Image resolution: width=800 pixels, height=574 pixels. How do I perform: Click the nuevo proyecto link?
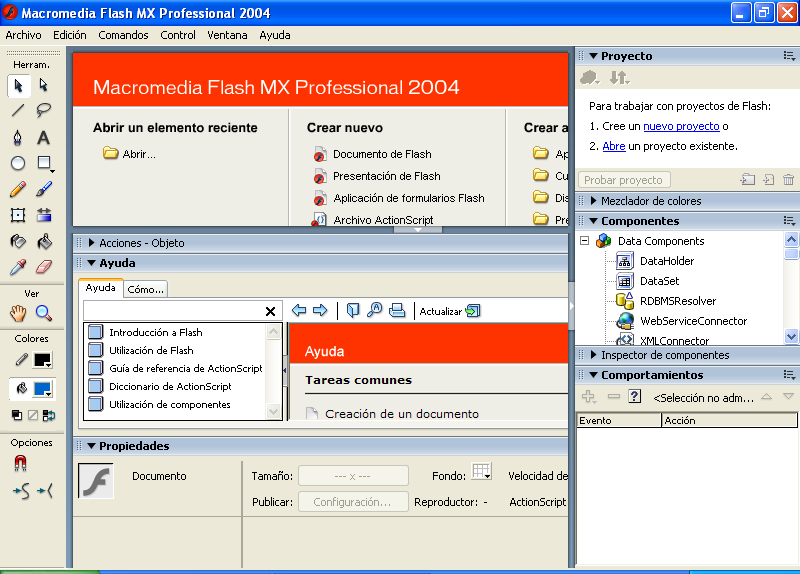[x=681, y=126]
